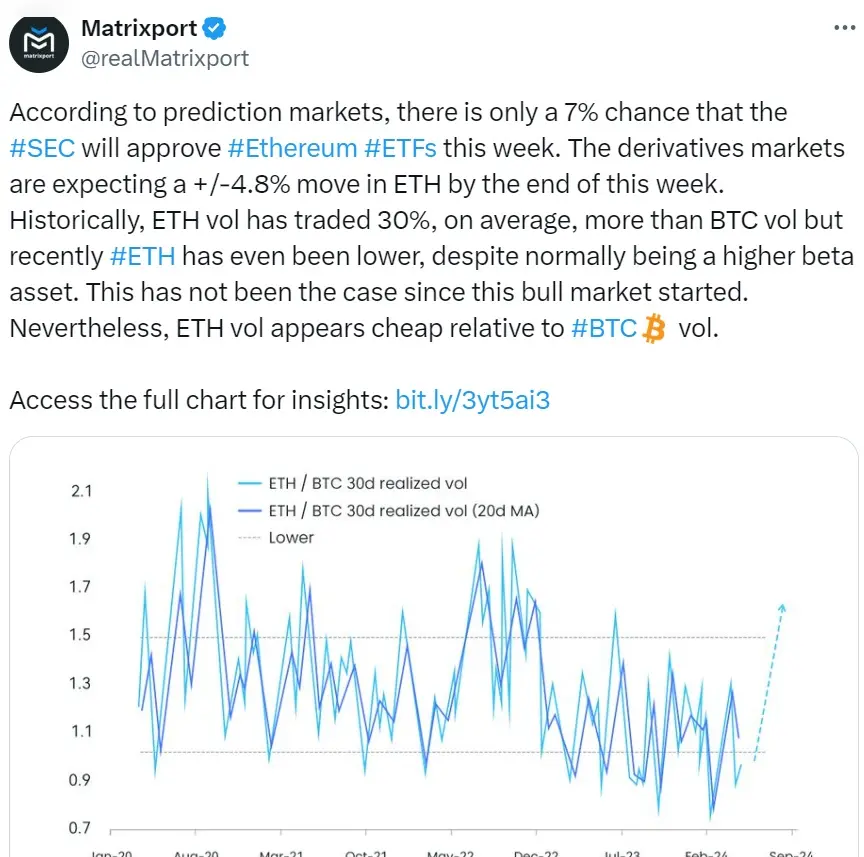This screenshot has height=857, width=864.
Task: Click the 2.1 y-axis label
Action: [x=82, y=491]
